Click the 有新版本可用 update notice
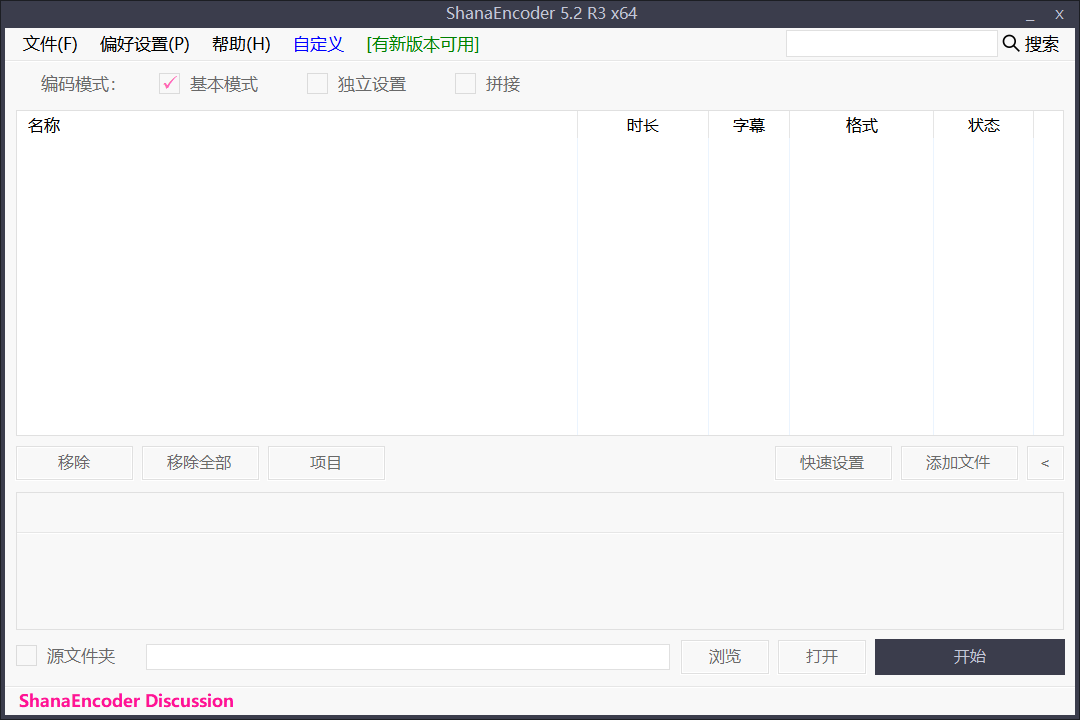This screenshot has width=1080, height=720. pyautogui.click(x=423, y=44)
